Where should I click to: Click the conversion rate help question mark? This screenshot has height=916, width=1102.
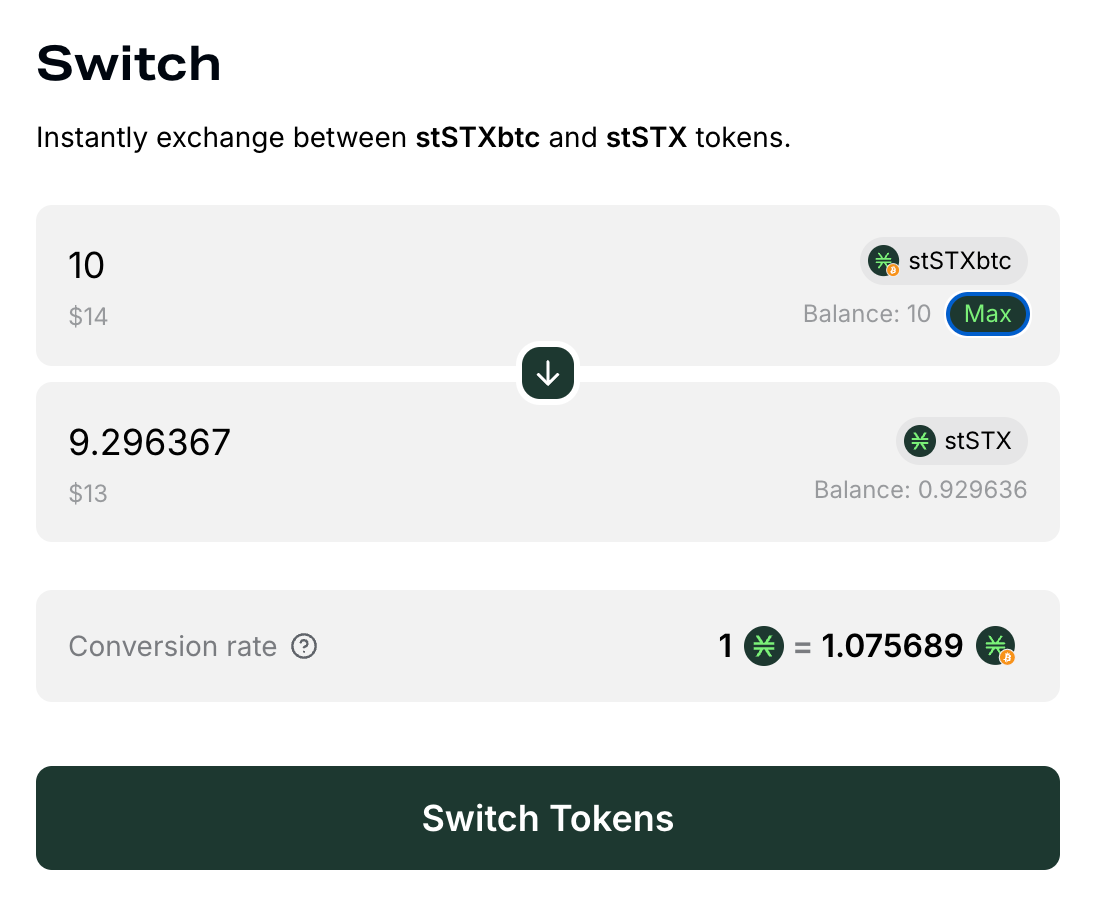(x=304, y=647)
